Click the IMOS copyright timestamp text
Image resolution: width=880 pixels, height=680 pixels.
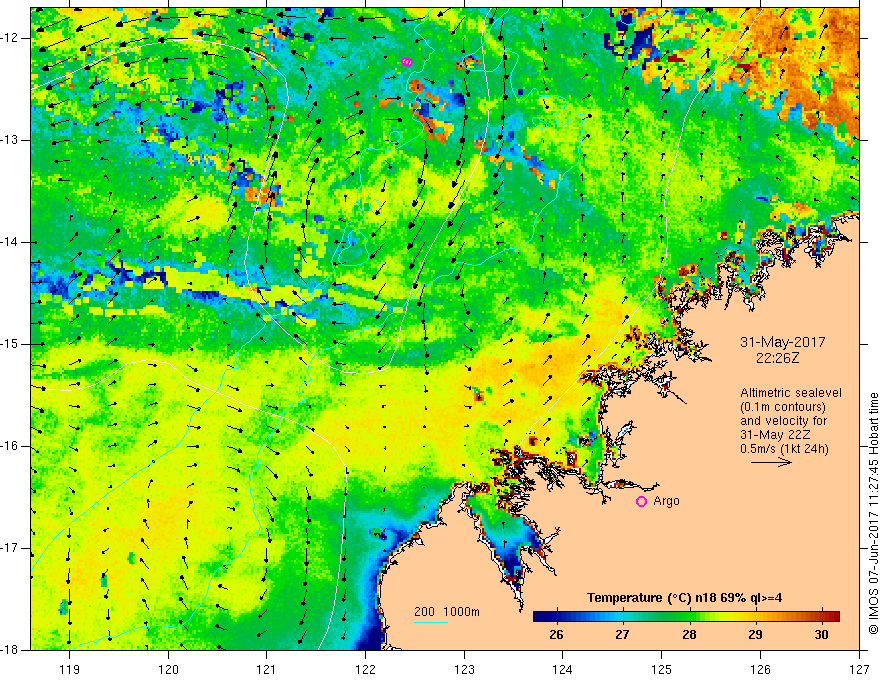(873, 513)
